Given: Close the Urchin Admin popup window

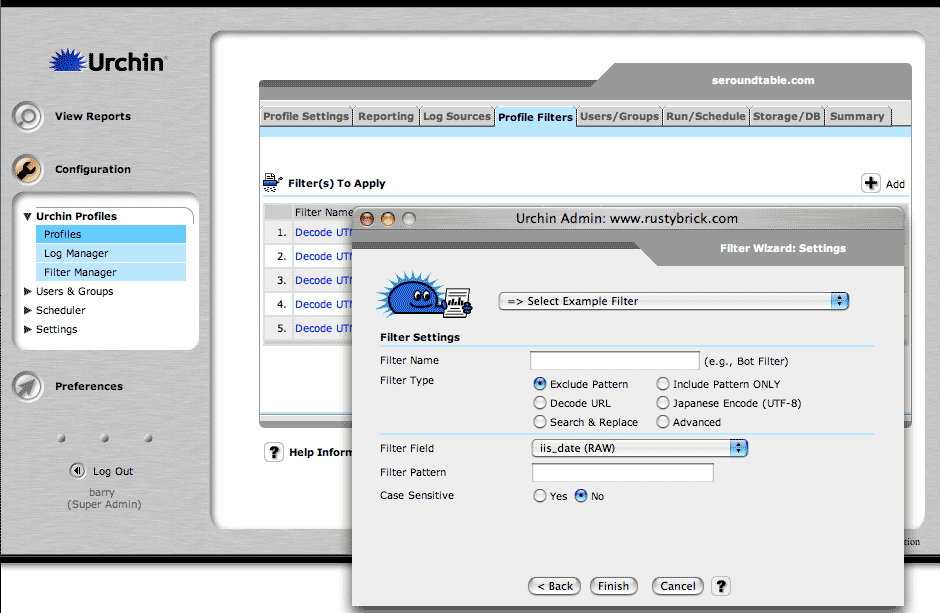Looking at the screenshot, I should 367,219.
